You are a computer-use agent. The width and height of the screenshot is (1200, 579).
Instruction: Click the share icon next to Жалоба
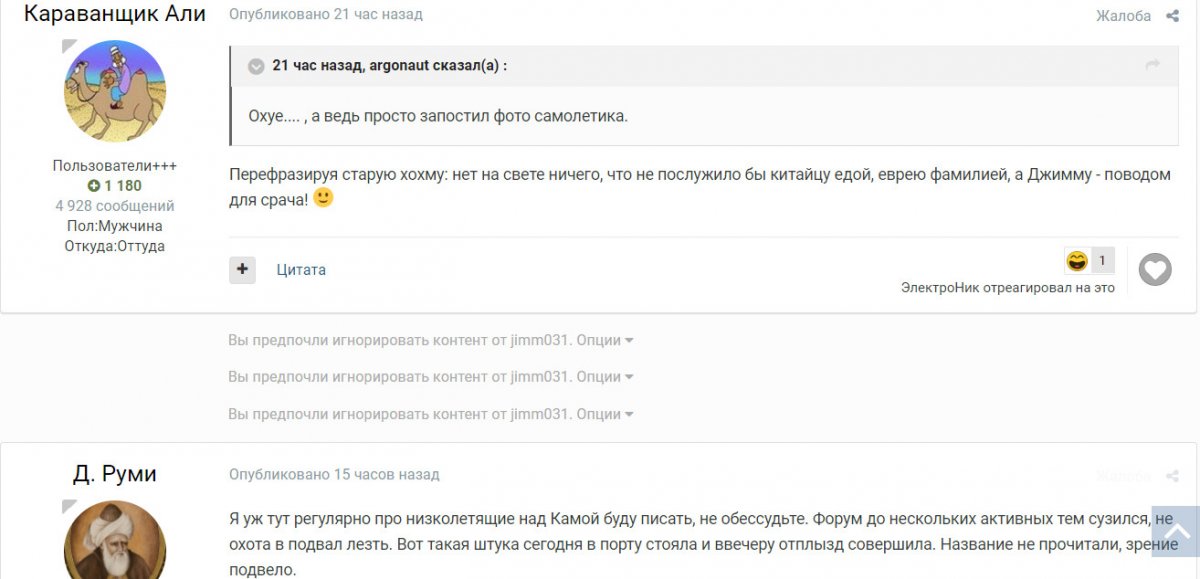pyautogui.click(x=1172, y=16)
